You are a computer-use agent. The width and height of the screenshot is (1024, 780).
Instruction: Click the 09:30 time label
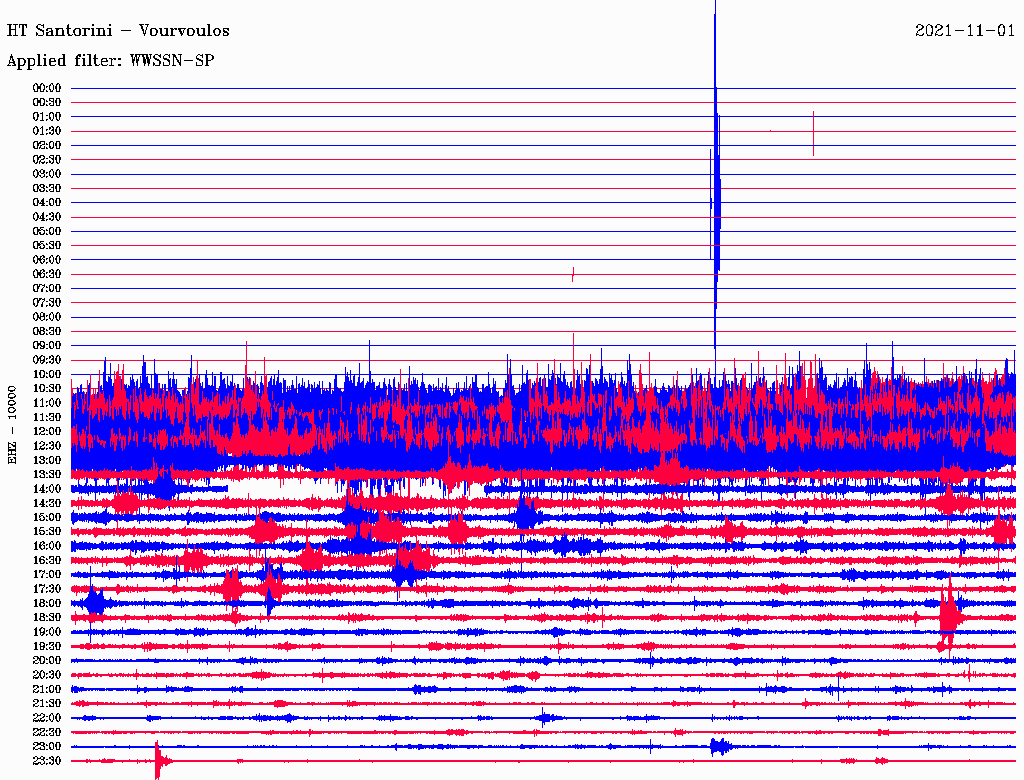47,360
